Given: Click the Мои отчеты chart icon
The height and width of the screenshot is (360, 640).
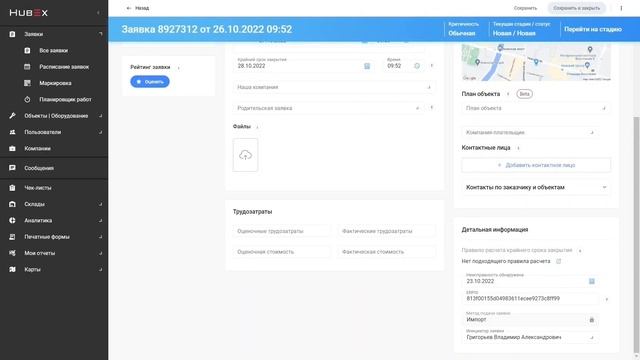Looking at the screenshot, I should [12, 253].
